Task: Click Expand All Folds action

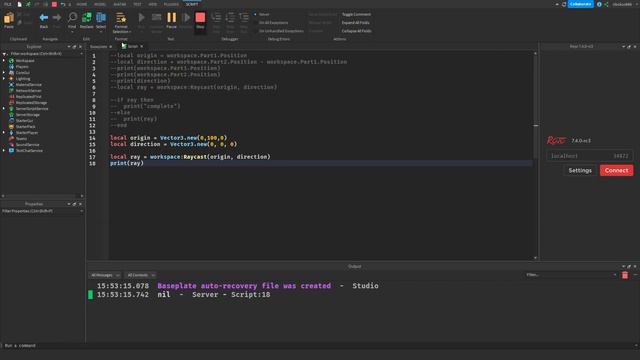Action: click(356, 23)
